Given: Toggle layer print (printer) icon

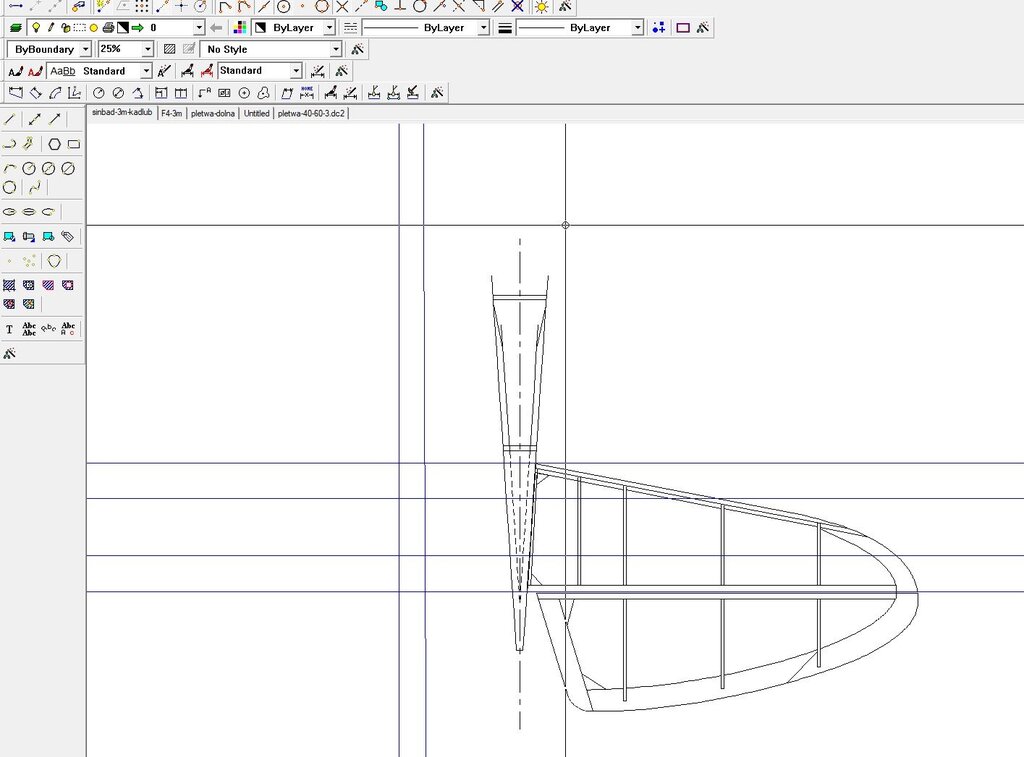Looking at the screenshot, I should pyautogui.click(x=107, y=28).
